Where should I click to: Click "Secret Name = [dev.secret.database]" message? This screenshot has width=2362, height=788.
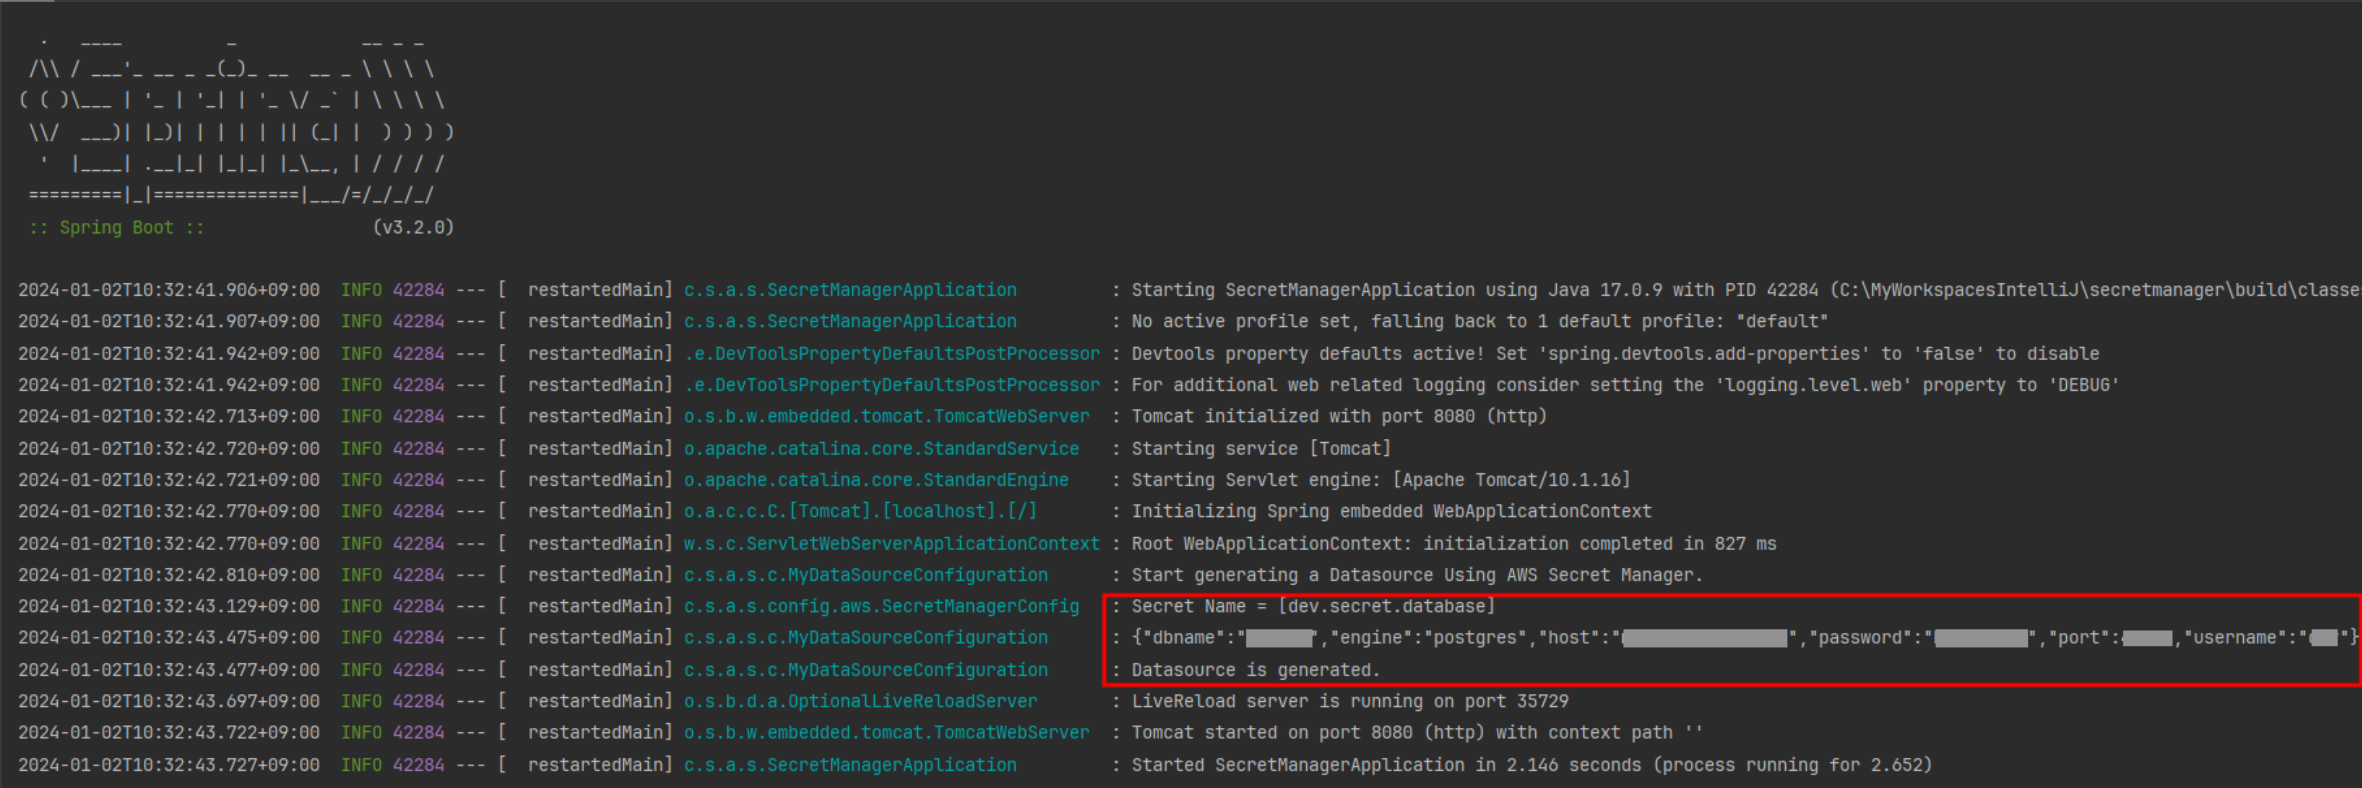[x=1313, y=606]
